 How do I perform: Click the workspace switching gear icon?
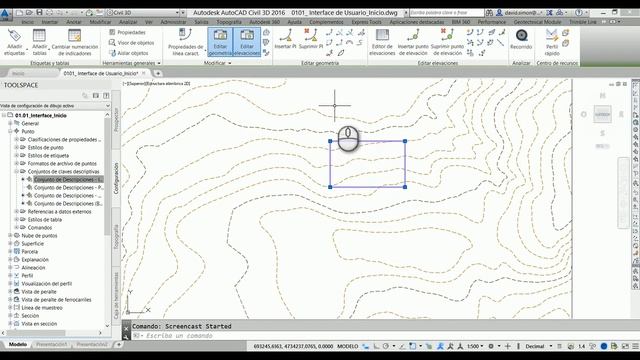coord(492,346)
